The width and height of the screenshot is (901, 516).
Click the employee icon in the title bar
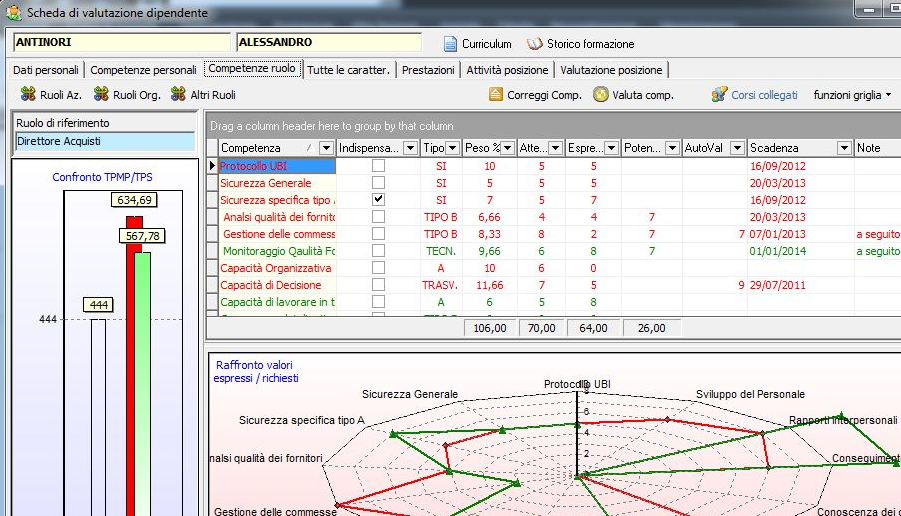pyautogui.click(x=13, y=12)
